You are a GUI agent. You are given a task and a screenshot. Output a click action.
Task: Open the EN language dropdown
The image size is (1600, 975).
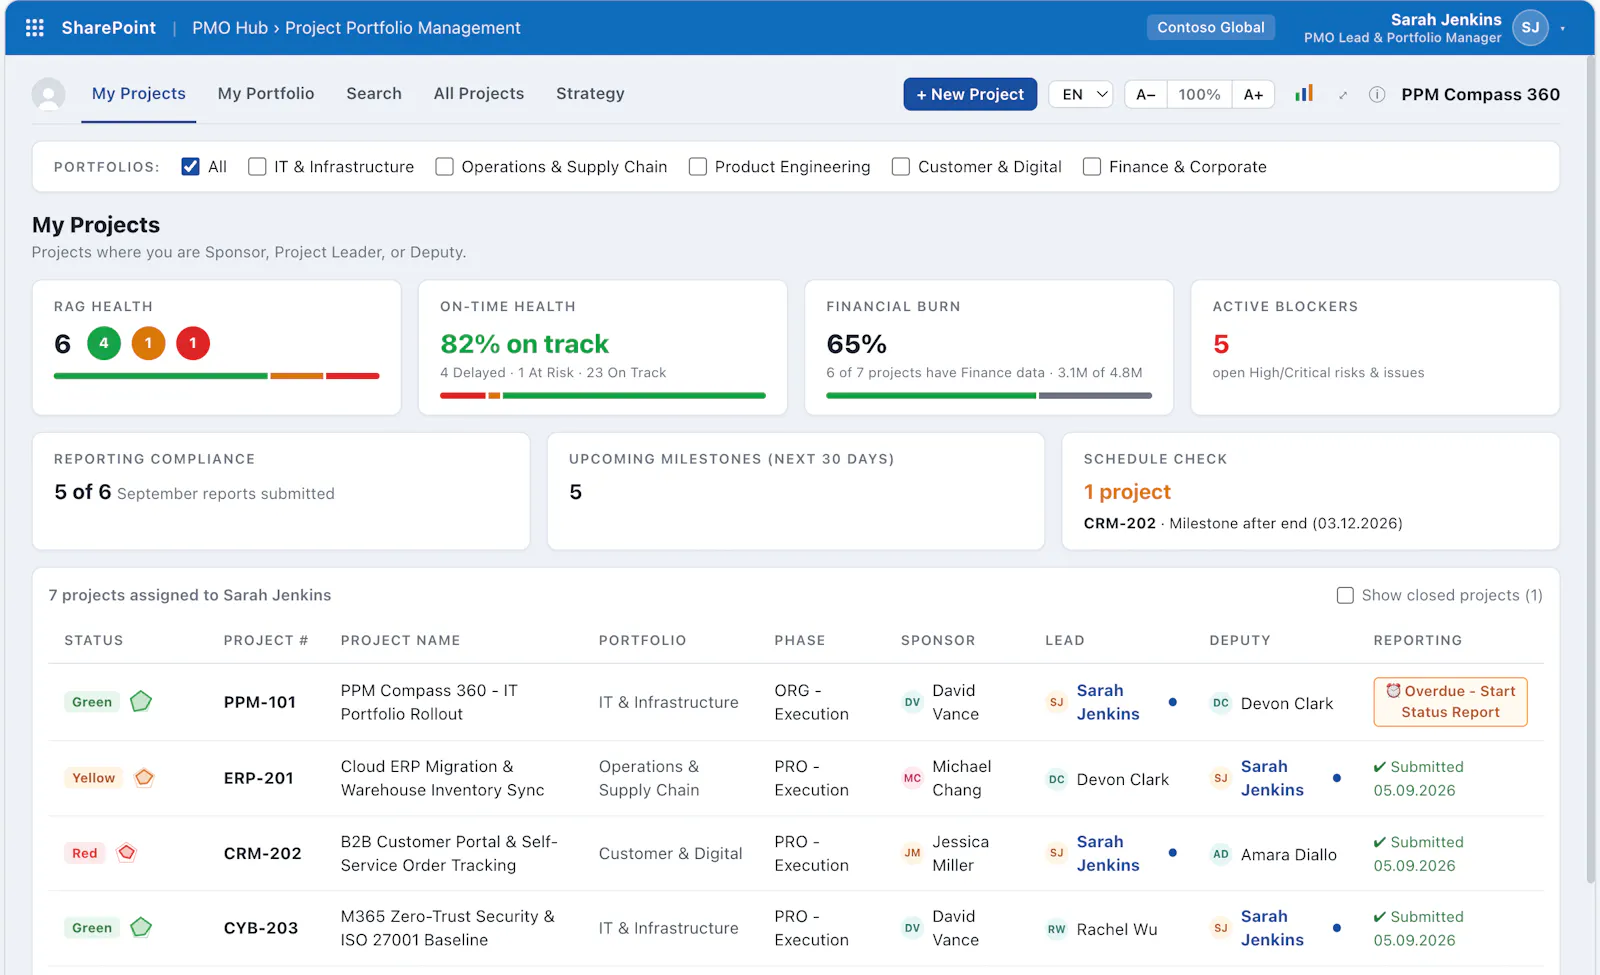point(1081,94)
